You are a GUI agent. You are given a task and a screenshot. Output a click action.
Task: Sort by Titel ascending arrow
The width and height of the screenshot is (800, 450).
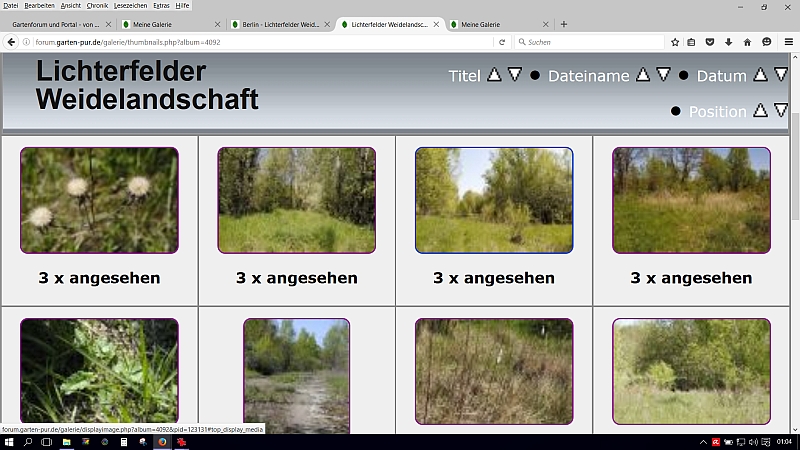pyautogui.click(x=494, y=75)
